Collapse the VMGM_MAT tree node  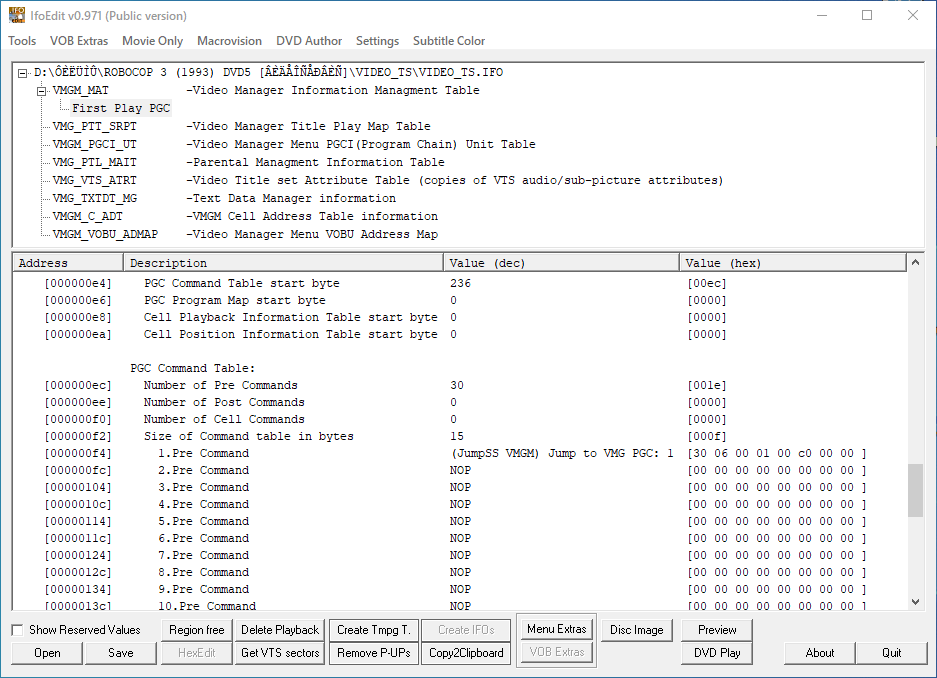tap(42, 91)
